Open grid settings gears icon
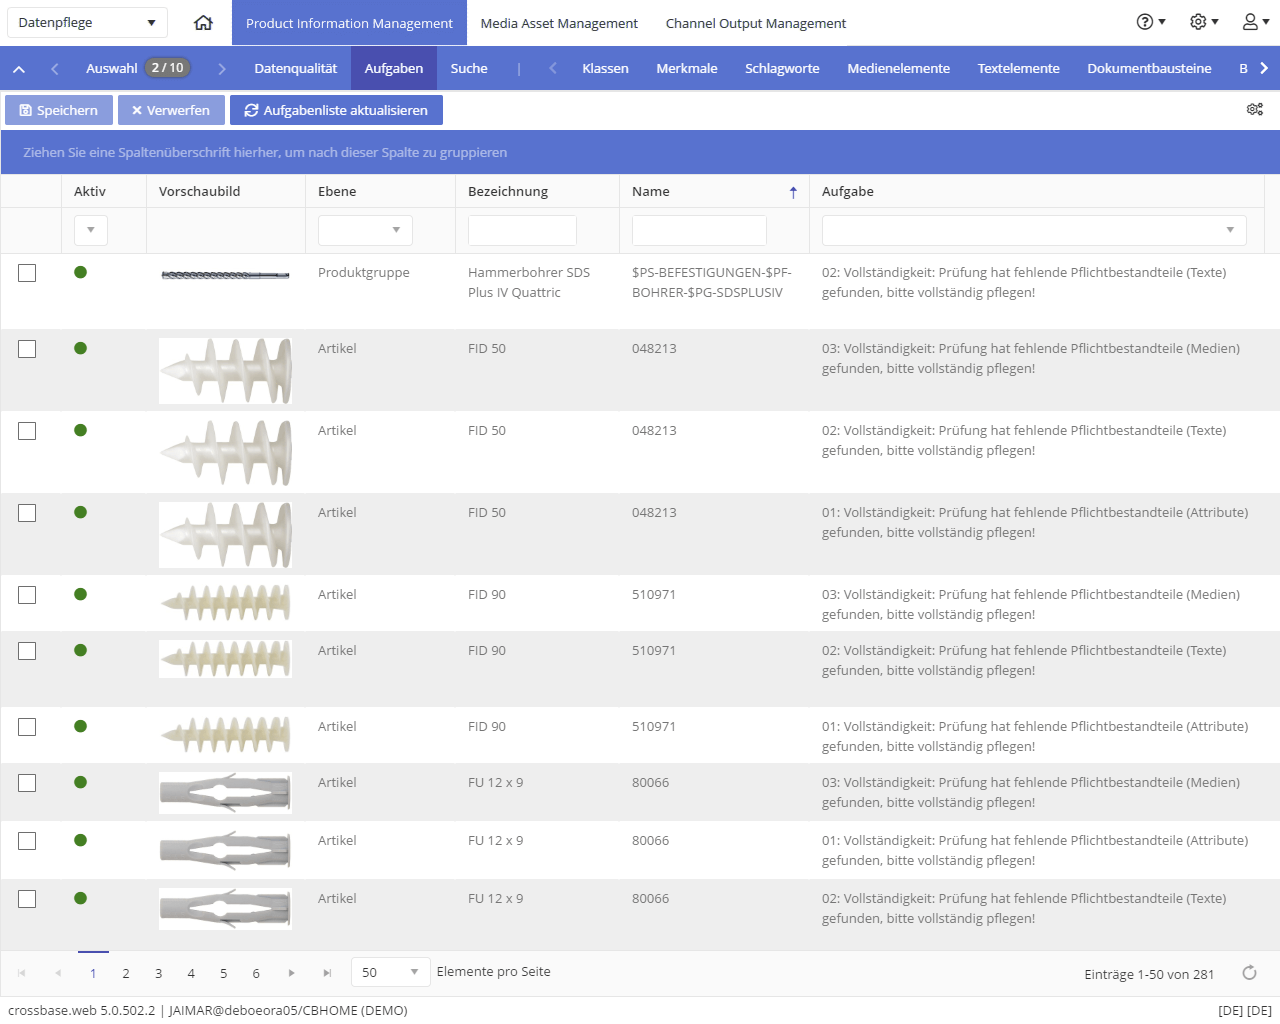The image size is (1280, 1024). (1255, 109)
